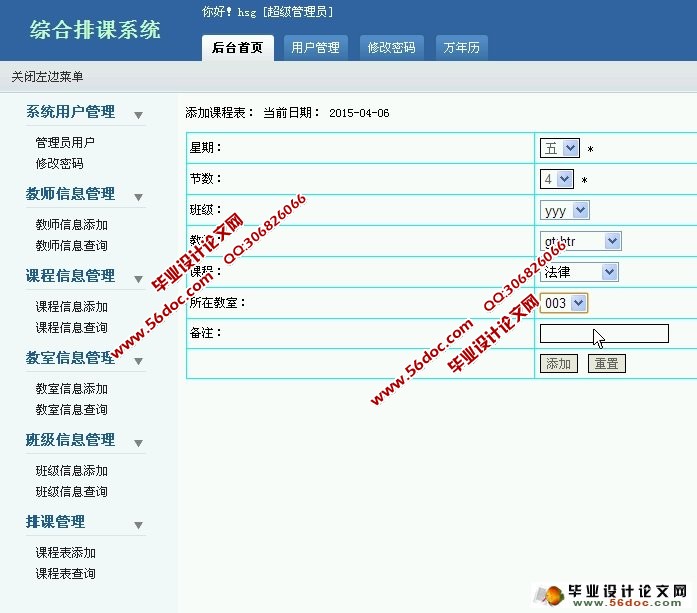The height and width of the screenshot is (613, 697).
Task: Toggle the 排课管理 section arrow
Action: (138, 525)
